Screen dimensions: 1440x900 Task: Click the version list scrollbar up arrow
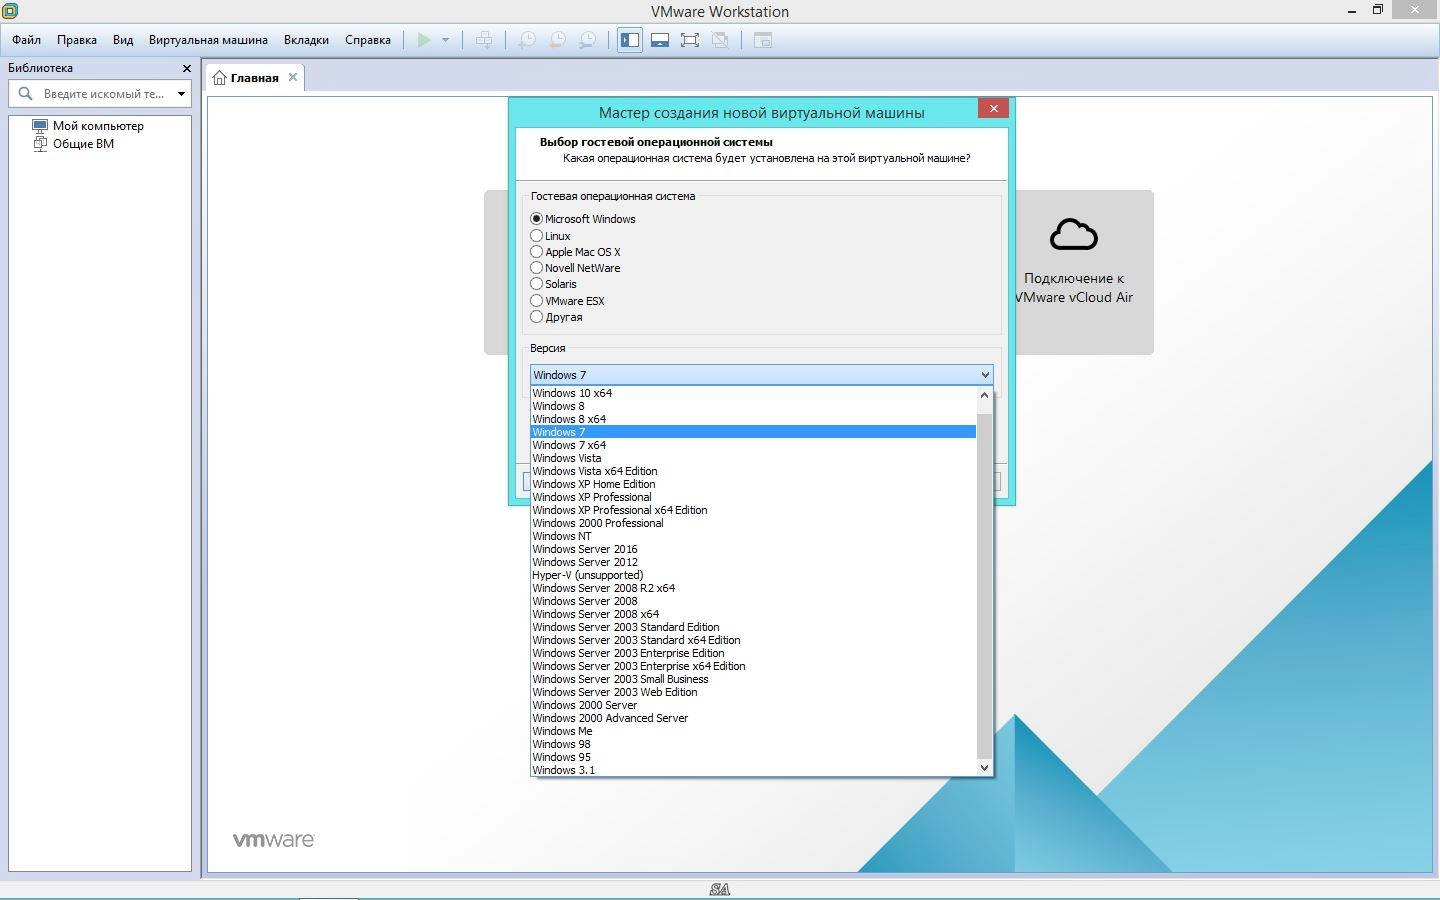point(984,395)
